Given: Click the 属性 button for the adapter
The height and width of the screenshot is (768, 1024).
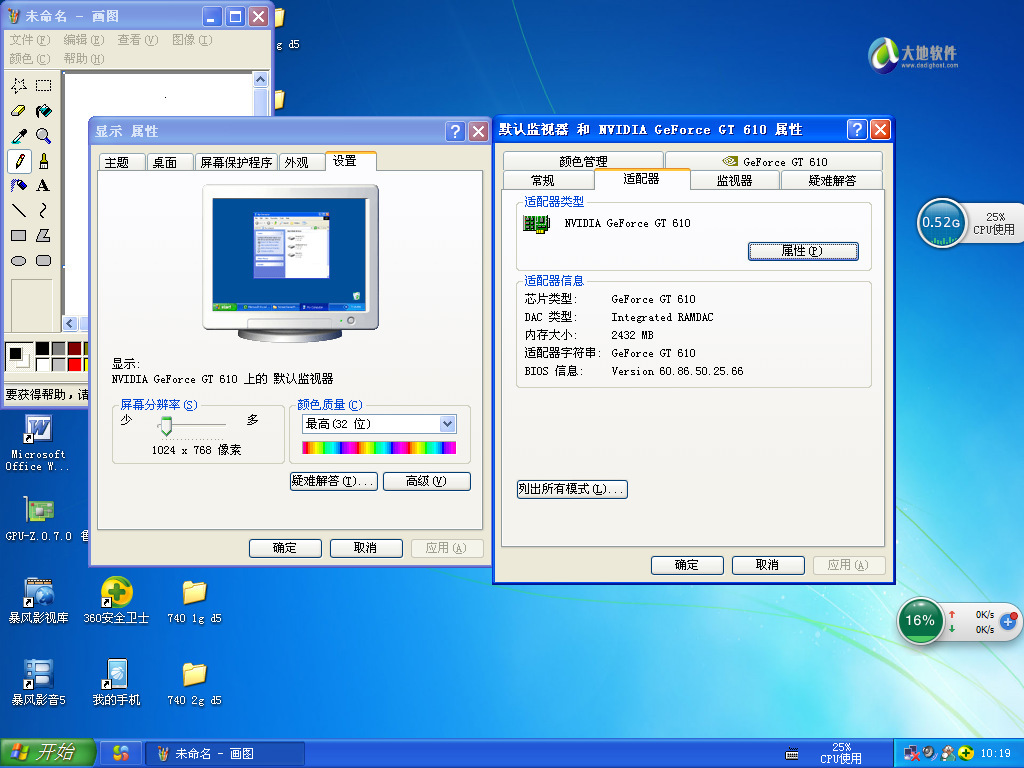Looking at the screenshot, I should [803, 251].
